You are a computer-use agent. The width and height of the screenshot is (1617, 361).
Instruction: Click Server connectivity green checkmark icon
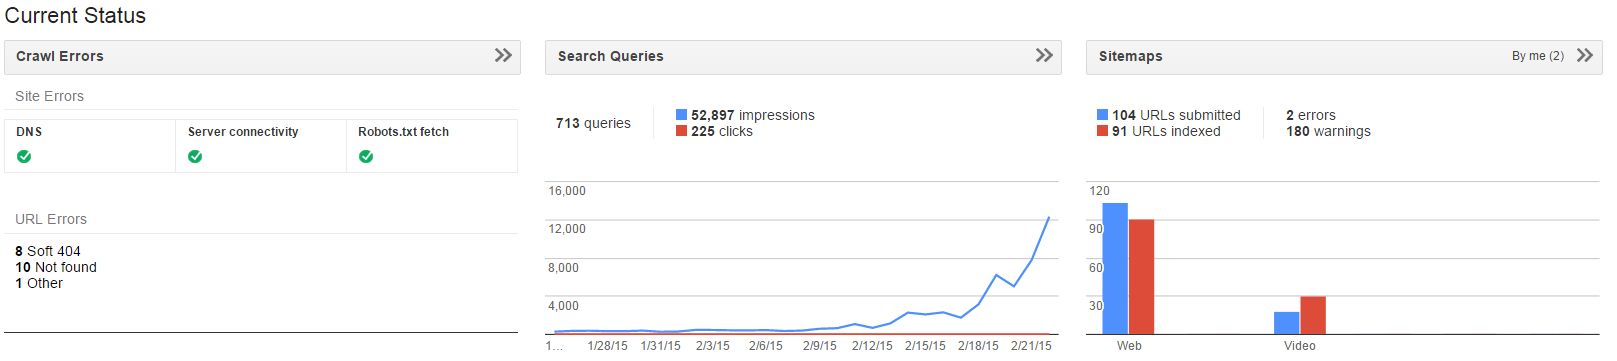195,156
